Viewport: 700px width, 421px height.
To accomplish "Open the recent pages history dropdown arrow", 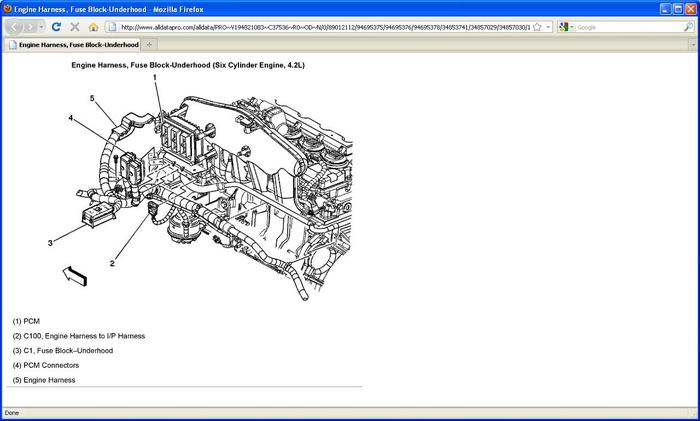I will click(41, 27).
